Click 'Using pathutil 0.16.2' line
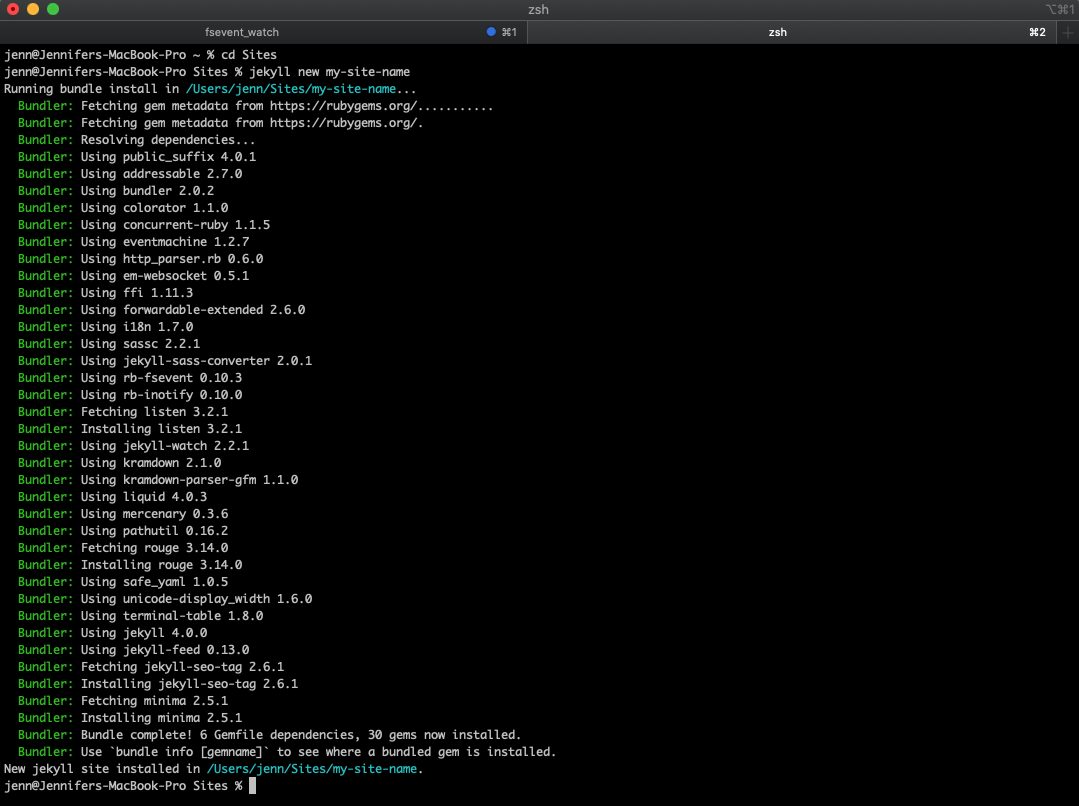 pos(154,531)
